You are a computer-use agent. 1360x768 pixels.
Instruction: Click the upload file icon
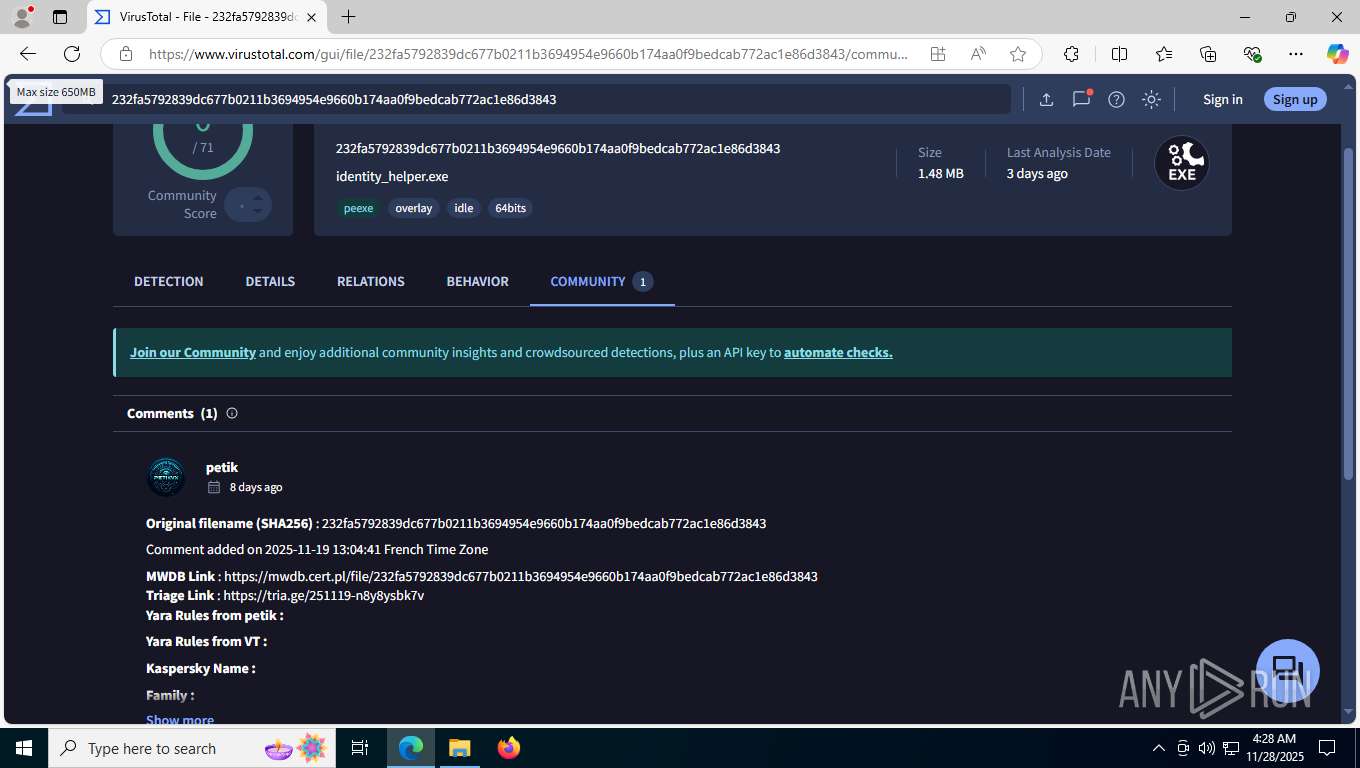click(1046, 99)
